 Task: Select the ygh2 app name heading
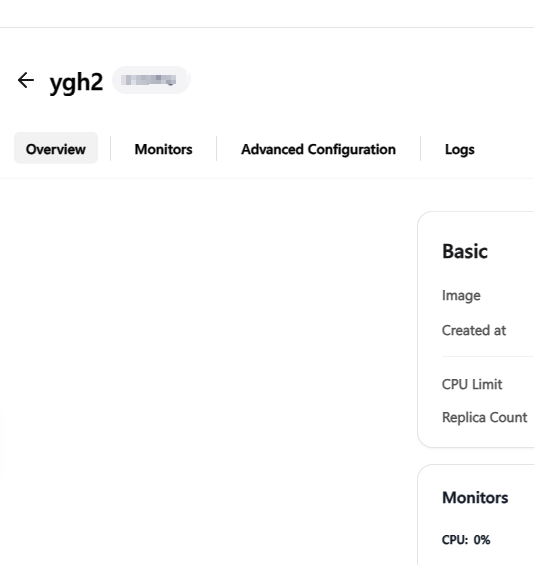(x=76, y=82)
